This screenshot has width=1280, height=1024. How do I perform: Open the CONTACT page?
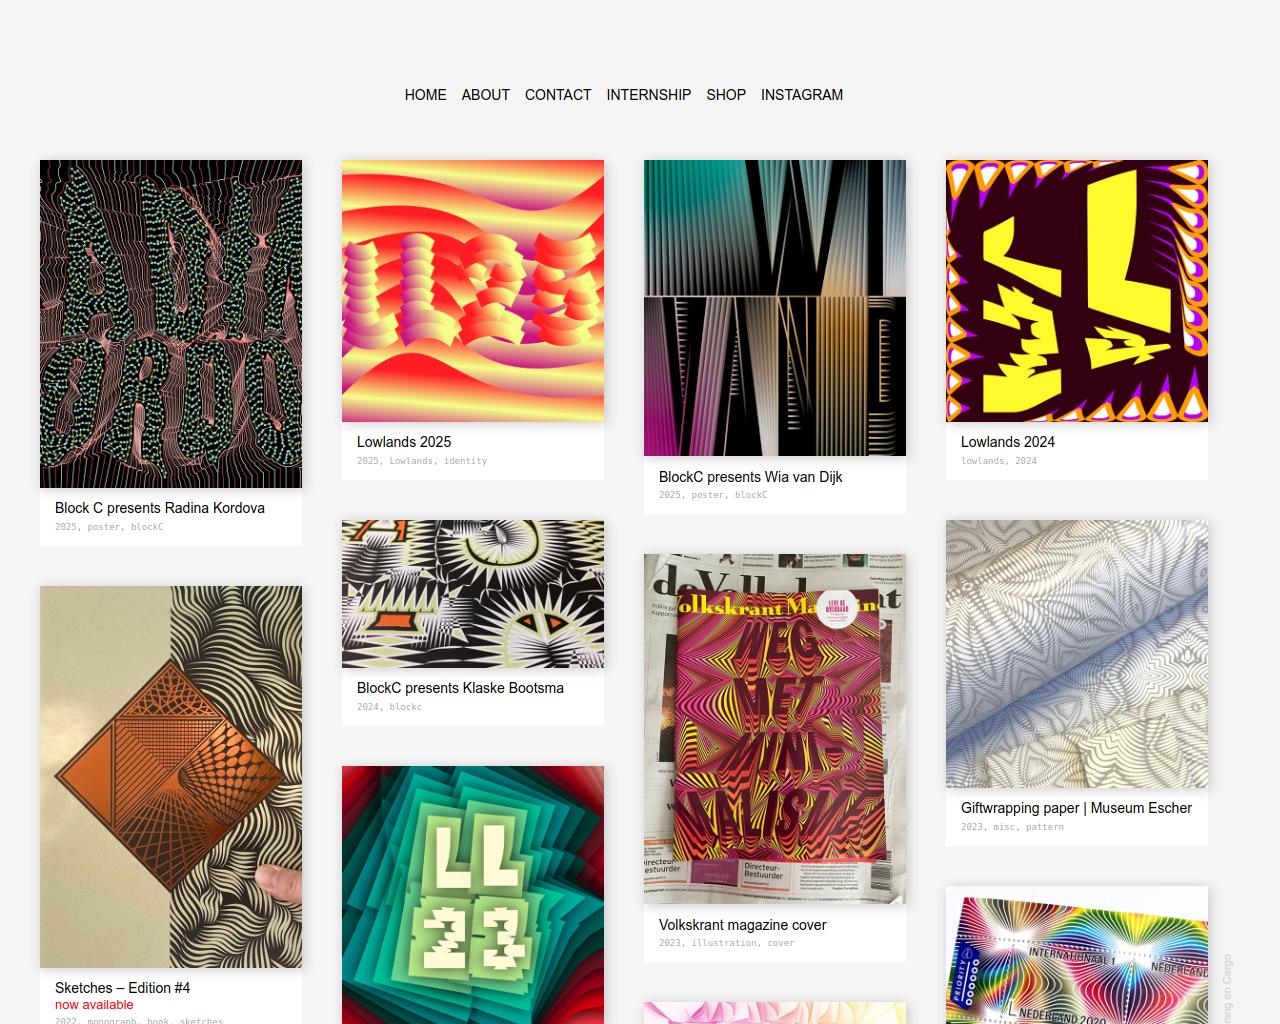click(x=558, y=95)
